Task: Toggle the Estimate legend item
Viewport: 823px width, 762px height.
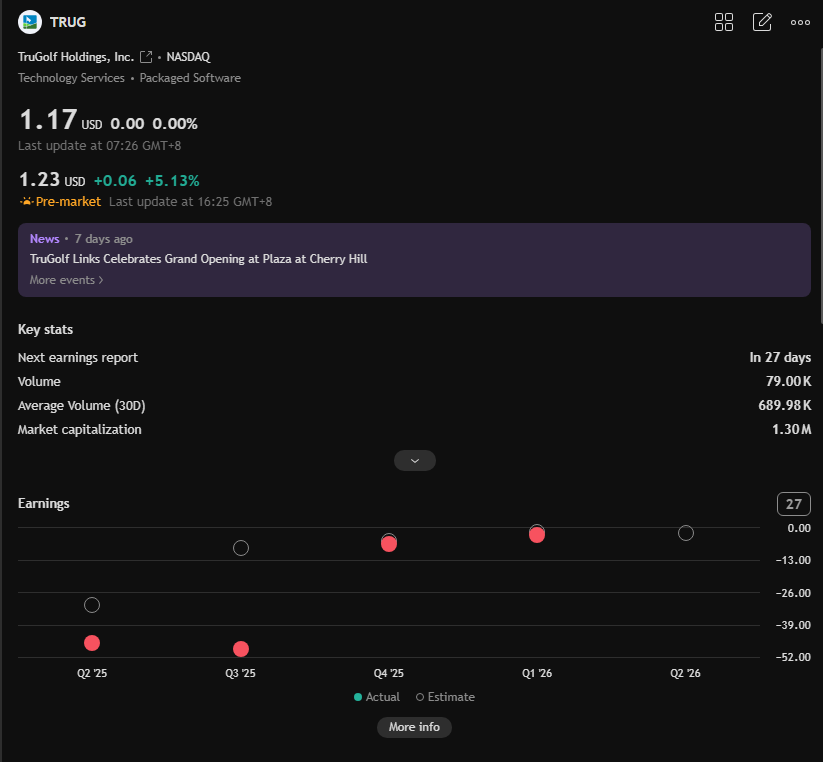Action: point(445,697)
